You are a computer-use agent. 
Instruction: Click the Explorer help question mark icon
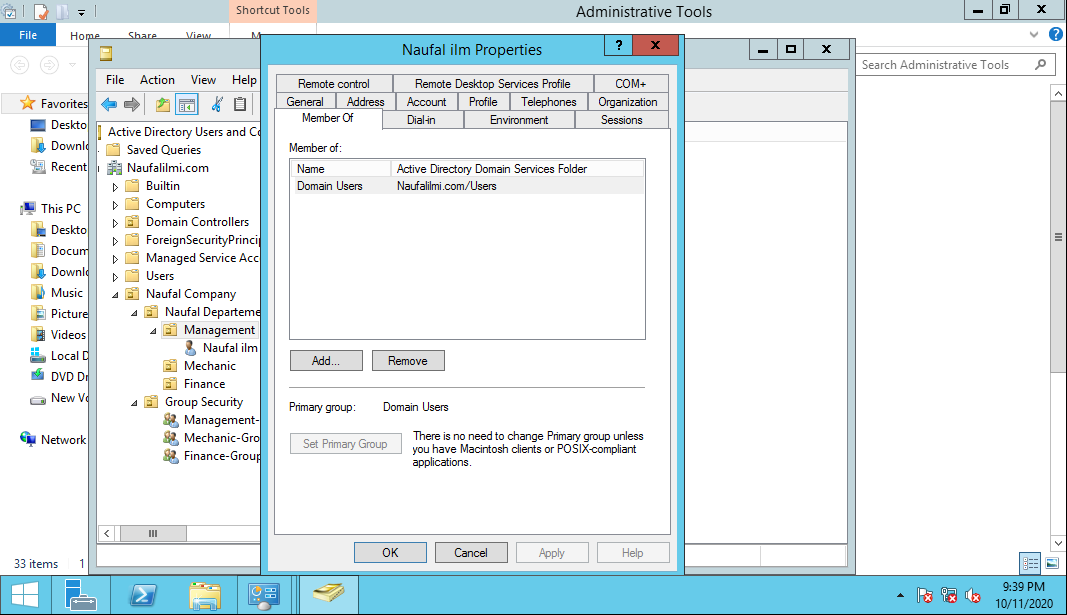(1055, 34)
